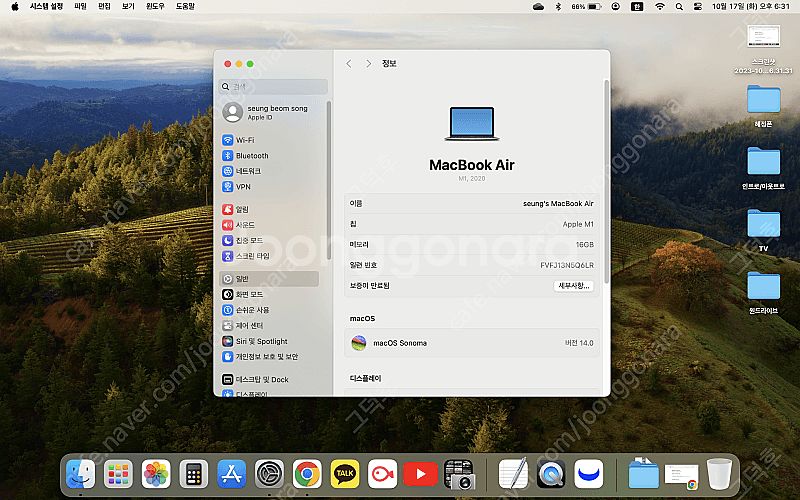Open the Apple menu
This screenshot has height=500, width=800.
[x=14, y=7]
